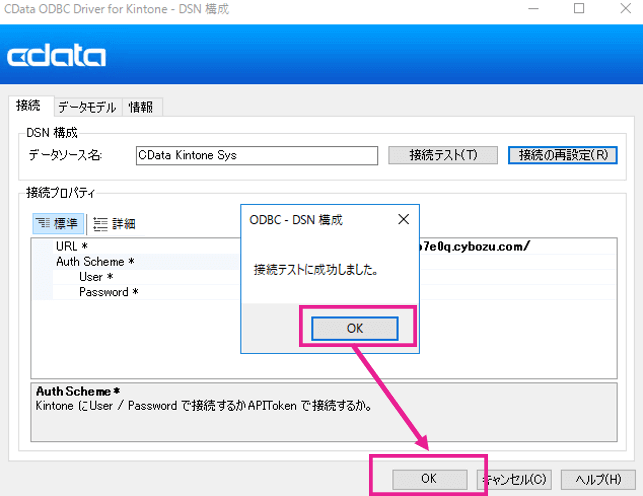The width and height of the screenshot is (643, 496).
Task: Select the User * property row
Action: 324,277
